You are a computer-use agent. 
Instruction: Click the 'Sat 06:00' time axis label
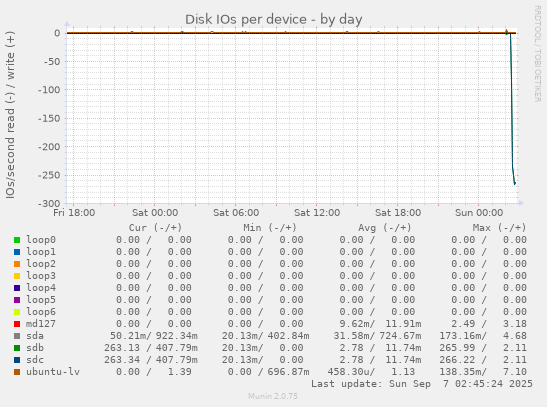(236, 213)
